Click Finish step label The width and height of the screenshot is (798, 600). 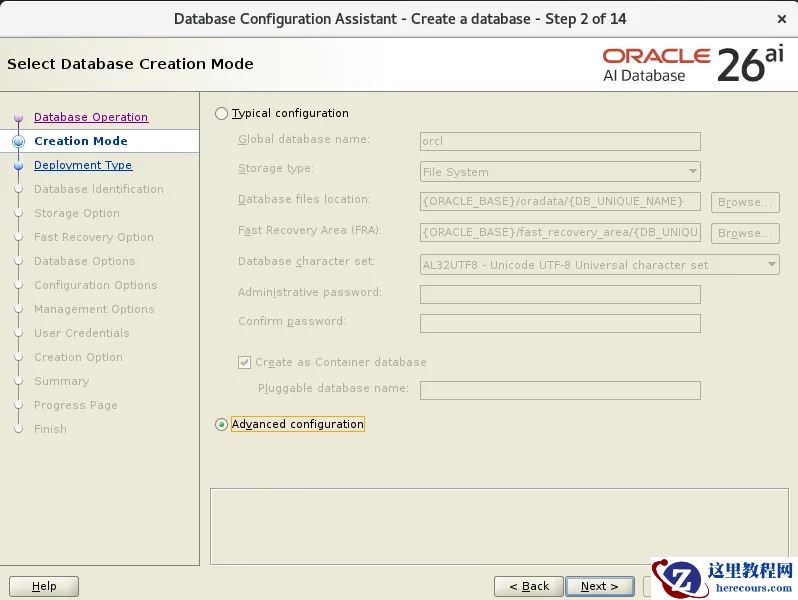pos(50,429)
